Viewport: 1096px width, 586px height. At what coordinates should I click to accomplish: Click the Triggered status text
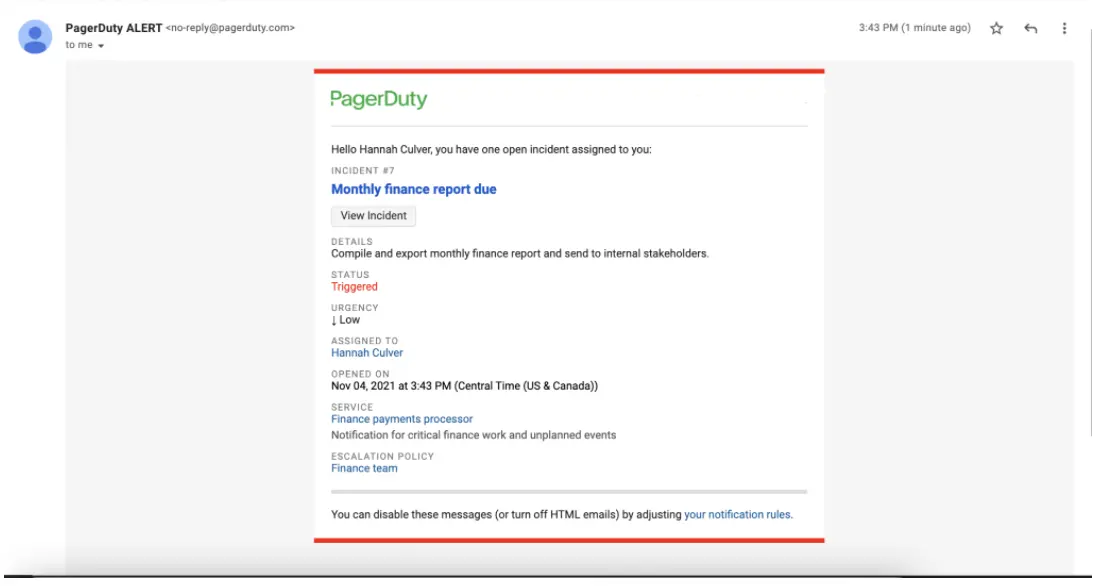coord(354,287)
